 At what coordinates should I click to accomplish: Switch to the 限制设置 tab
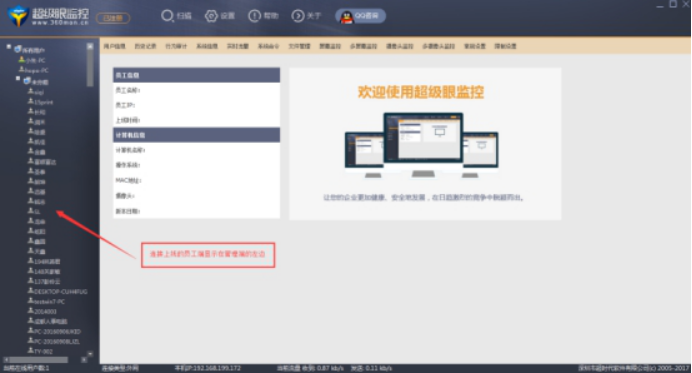point(505,46)
